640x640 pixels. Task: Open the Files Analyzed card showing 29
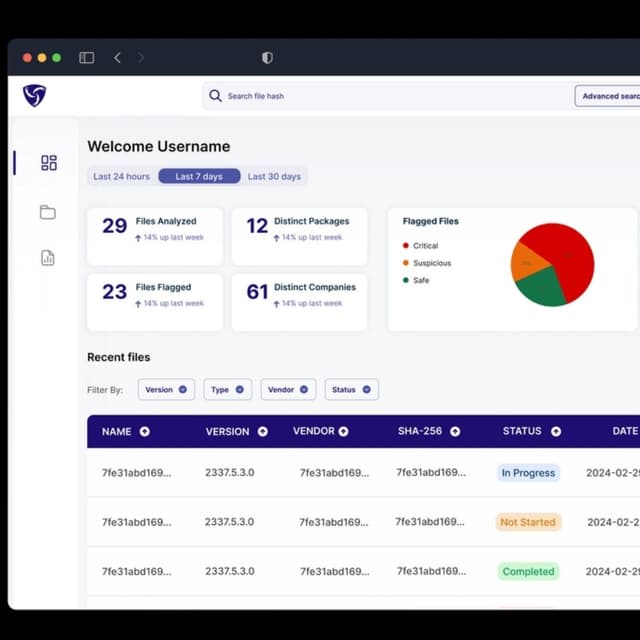[155, 236]
